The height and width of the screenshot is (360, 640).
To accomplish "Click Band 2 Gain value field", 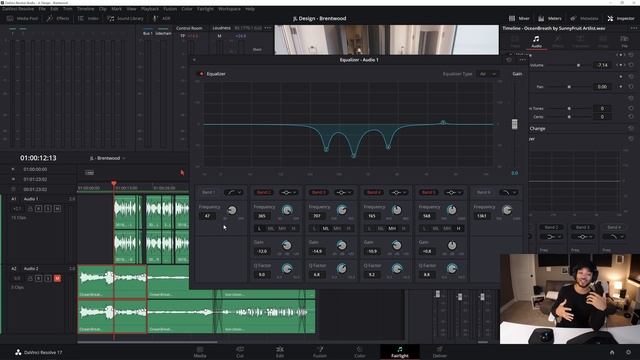I will (262, 251).
